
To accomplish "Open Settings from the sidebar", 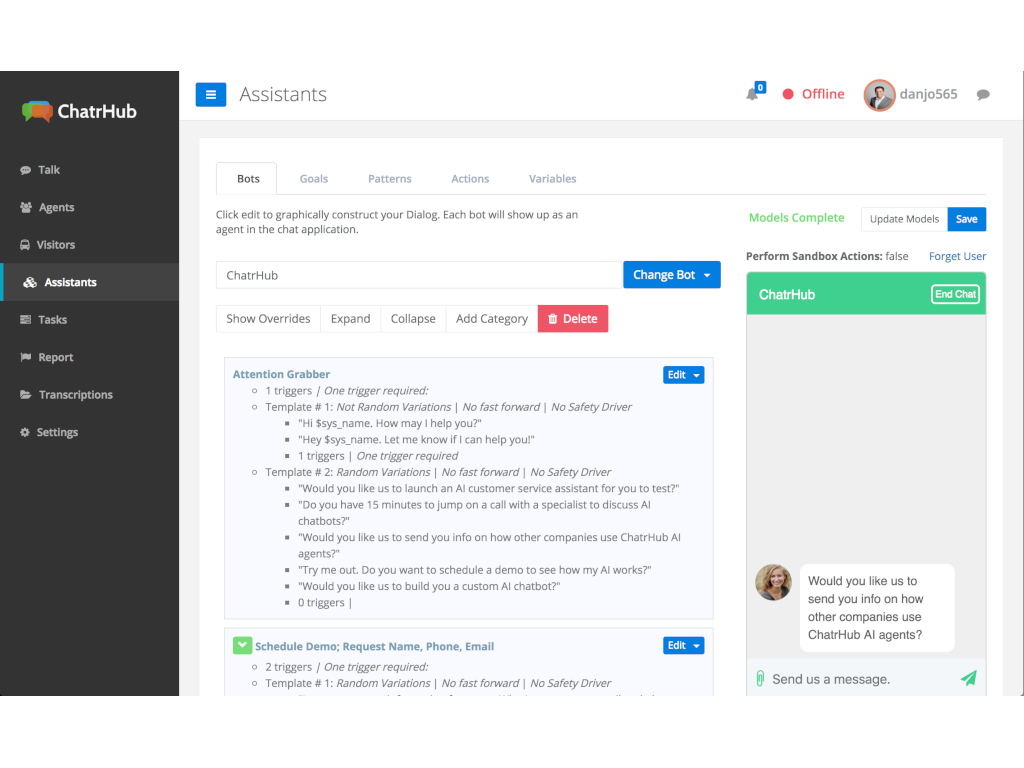I will 57,432.
